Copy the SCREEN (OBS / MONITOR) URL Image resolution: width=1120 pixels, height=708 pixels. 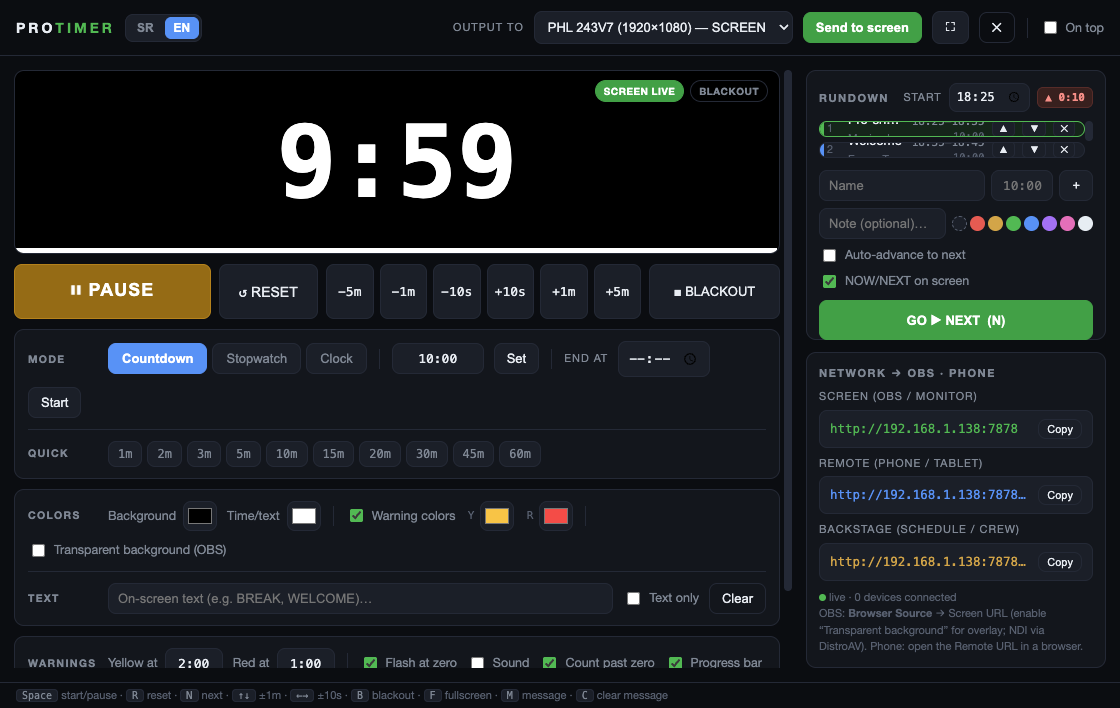click(x=1060, y=429)
